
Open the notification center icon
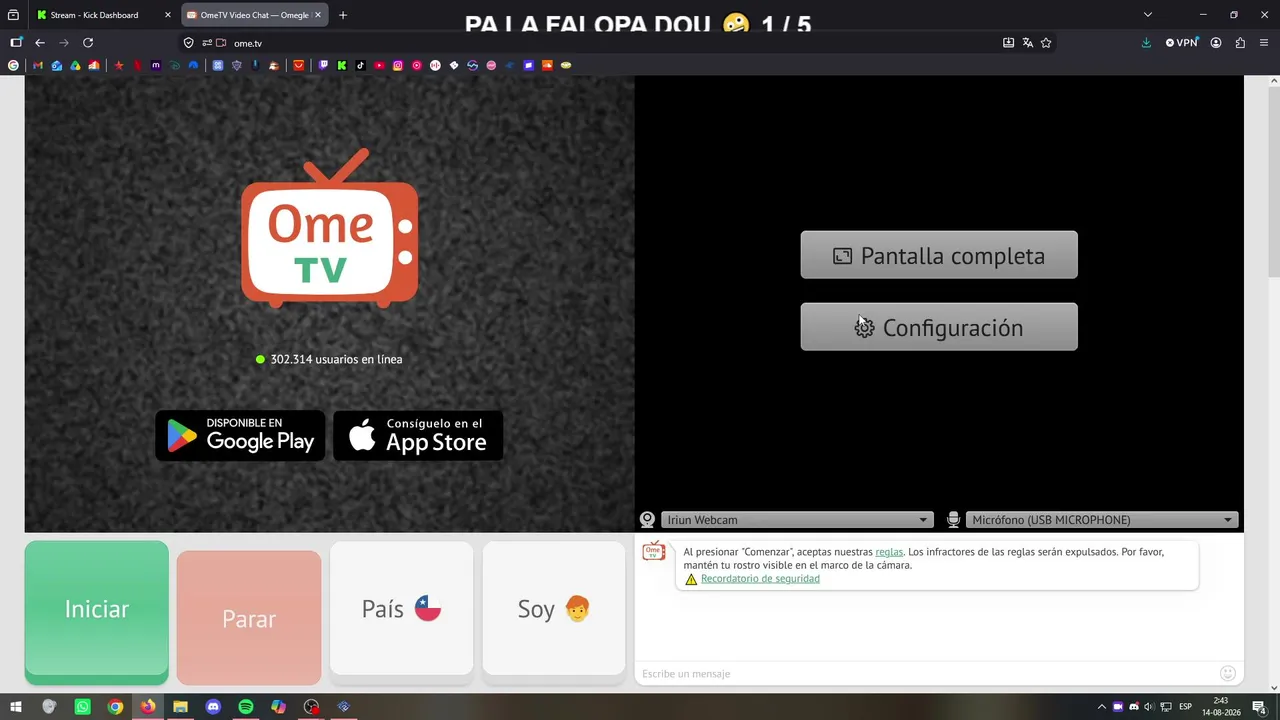pos(1259,707)
